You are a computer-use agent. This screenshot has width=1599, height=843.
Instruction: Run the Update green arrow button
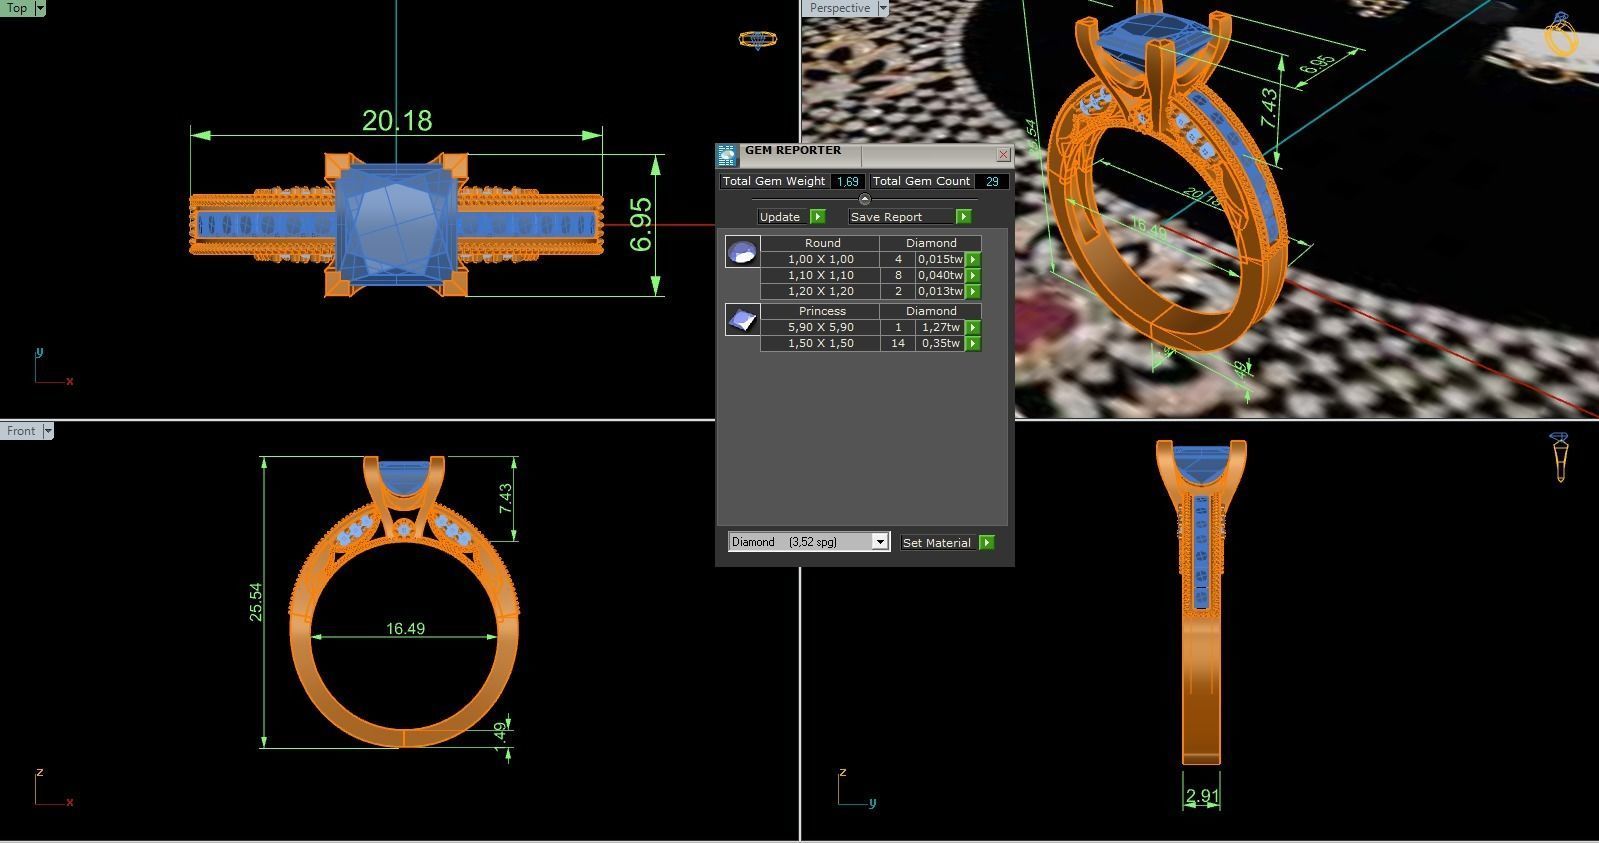(x=817, y=217)
